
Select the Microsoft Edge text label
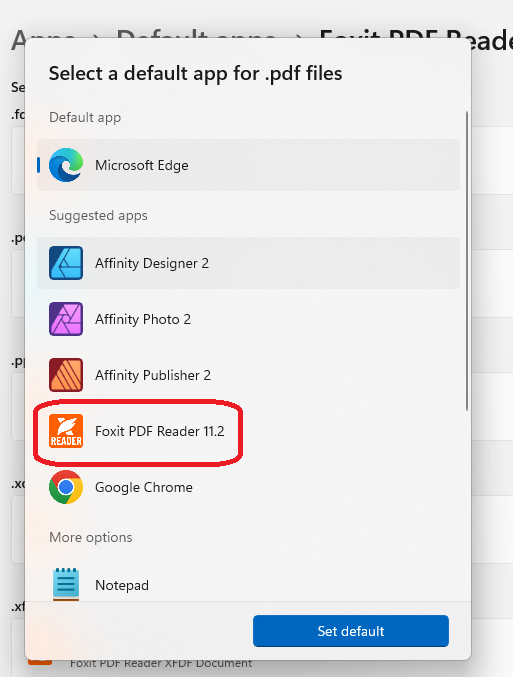click(142, 165)
